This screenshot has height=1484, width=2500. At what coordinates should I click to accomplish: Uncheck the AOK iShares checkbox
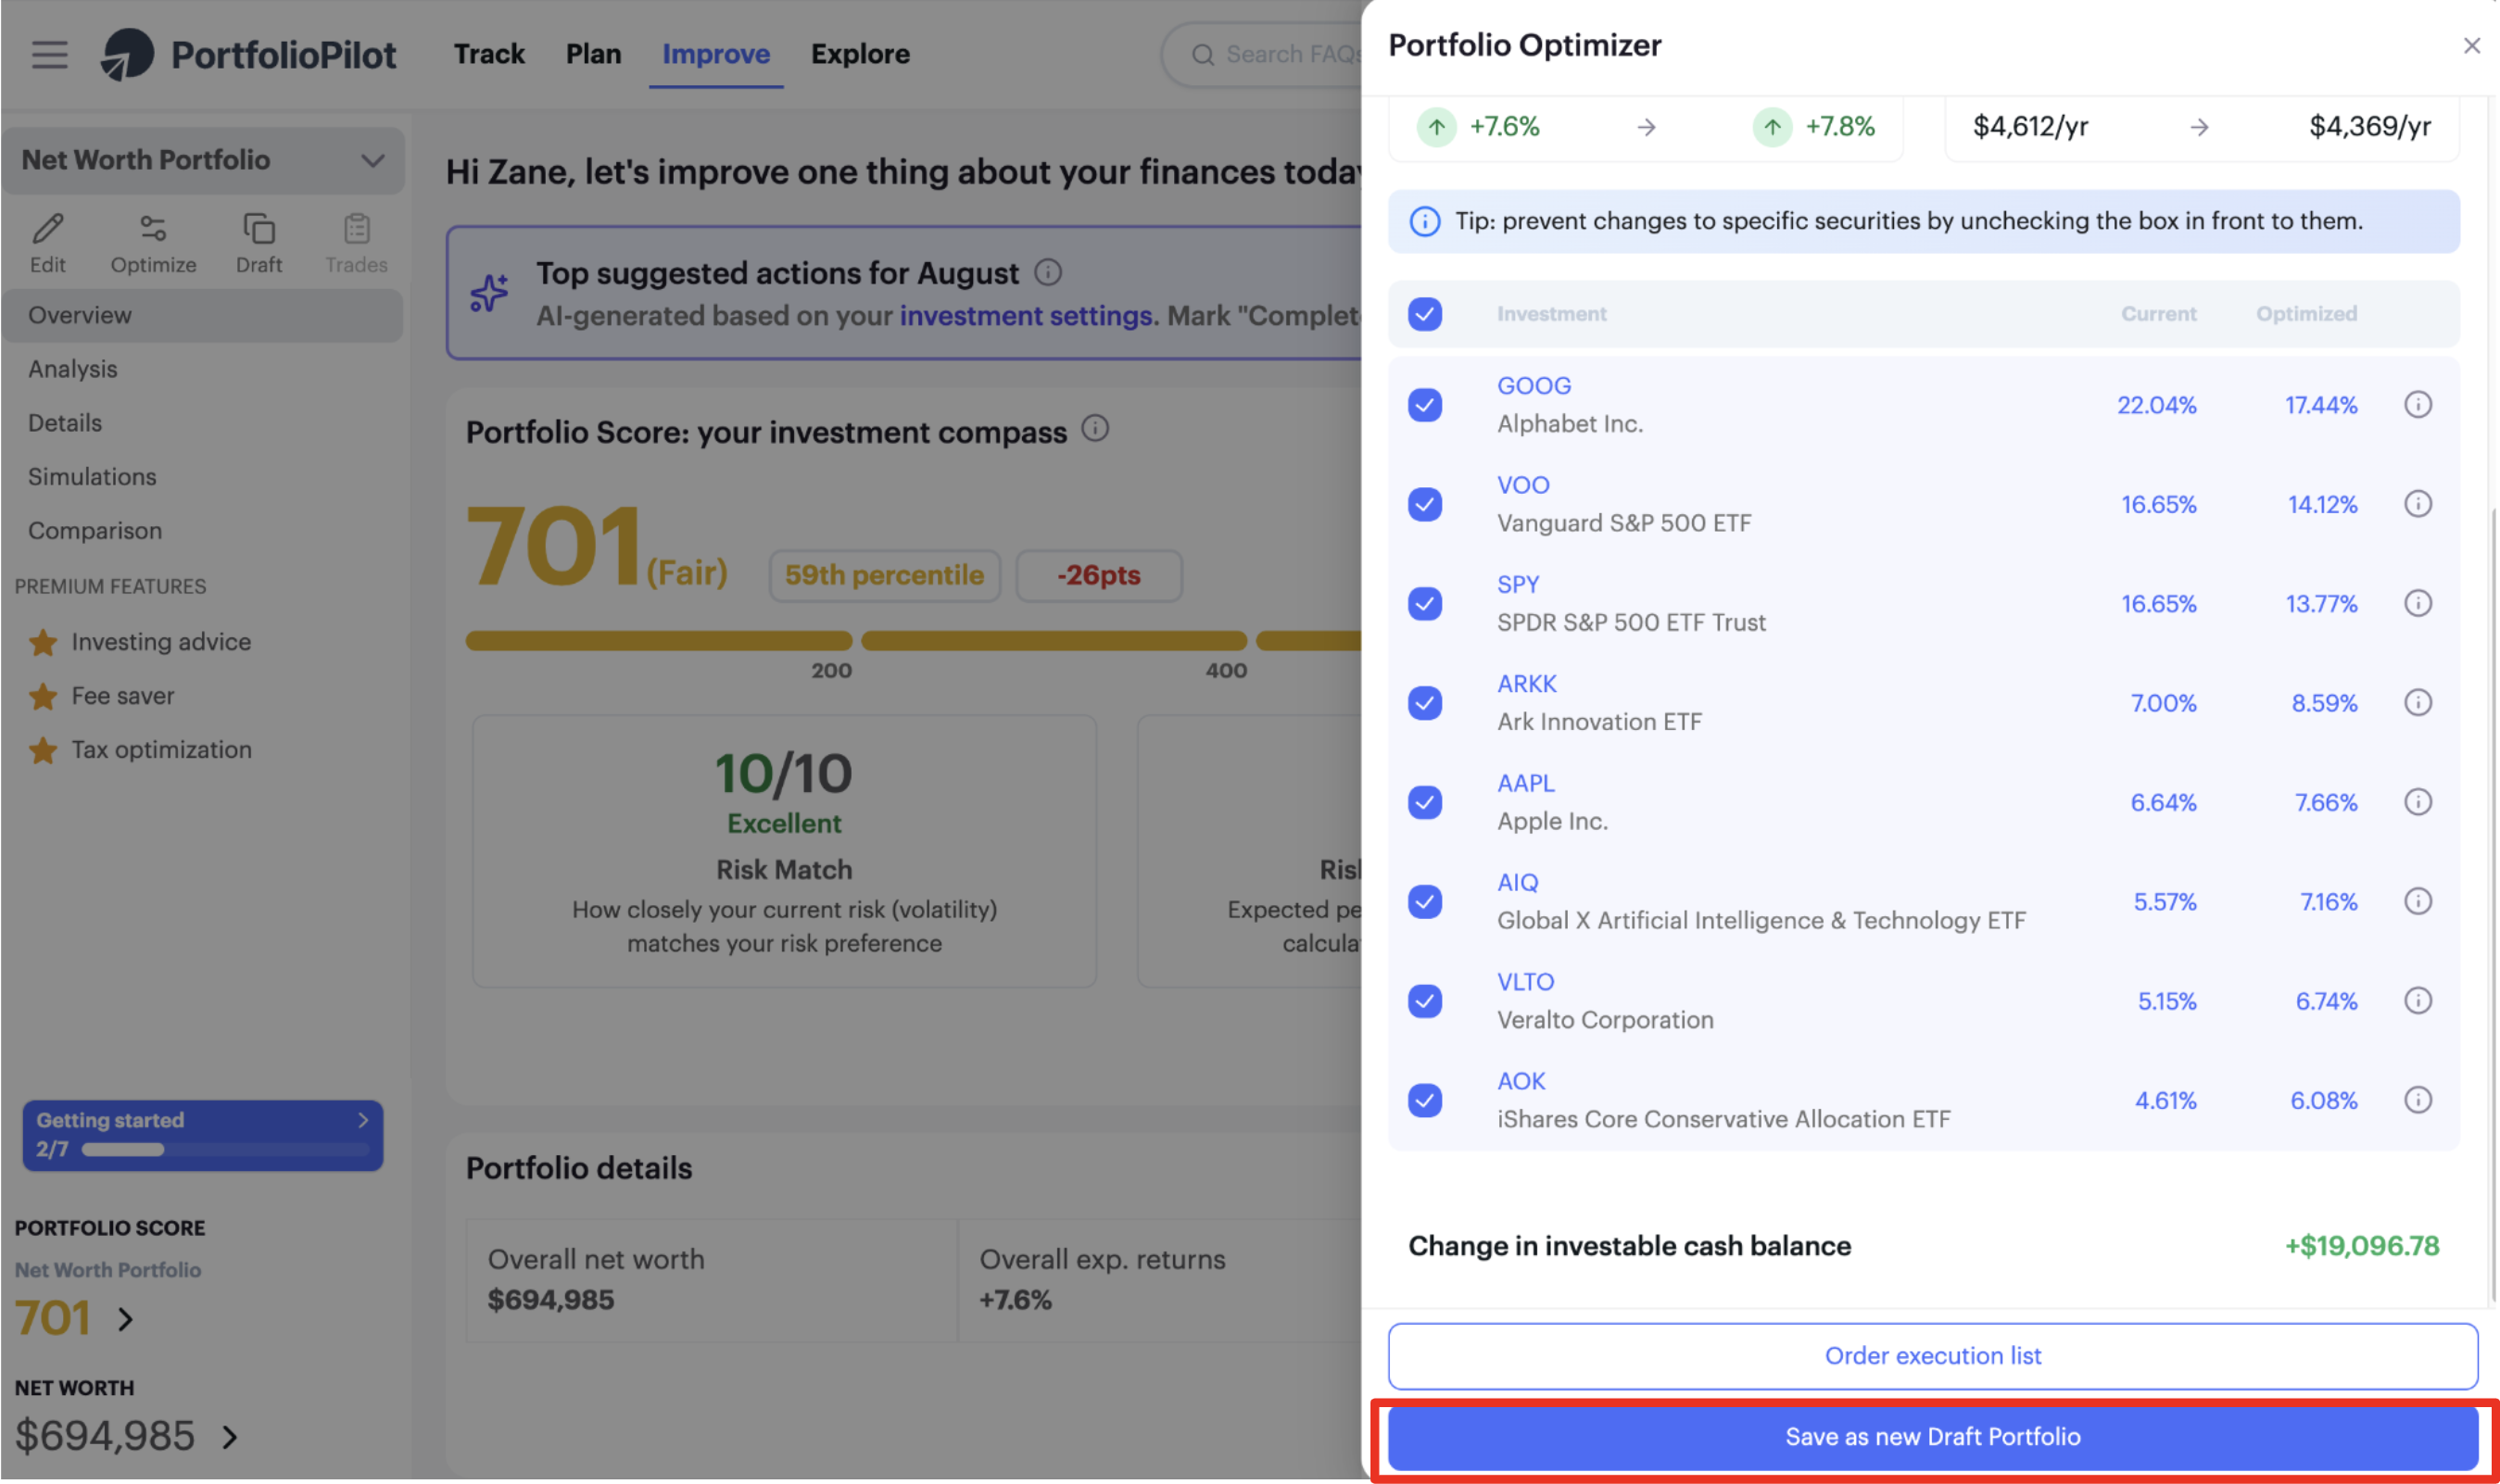point(1424,1100)
